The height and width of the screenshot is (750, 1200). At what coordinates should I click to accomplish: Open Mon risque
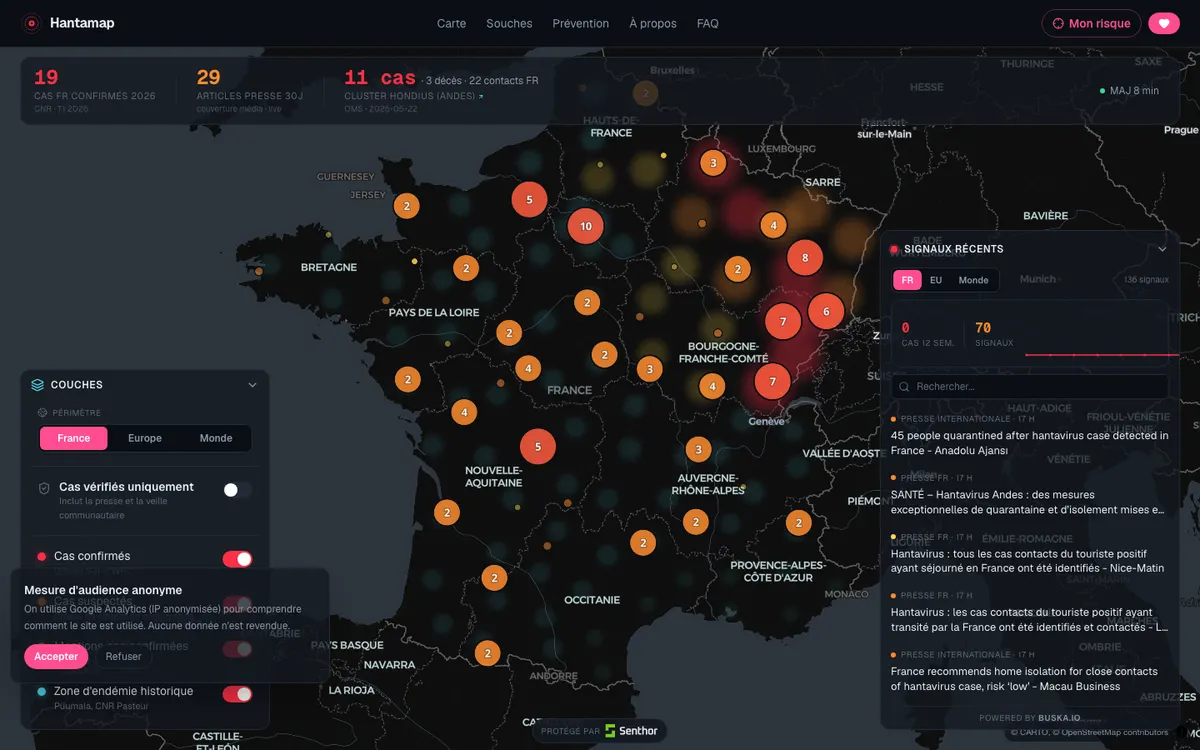(1091, 23)
